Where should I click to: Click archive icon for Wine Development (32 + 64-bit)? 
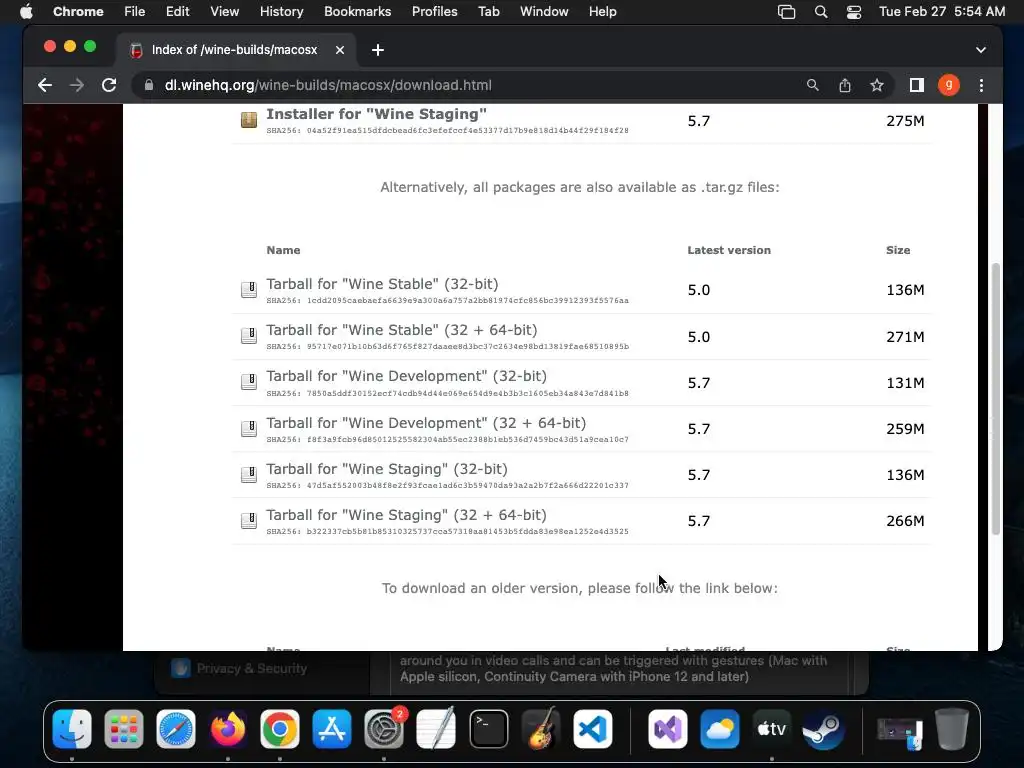pos(249,428)
